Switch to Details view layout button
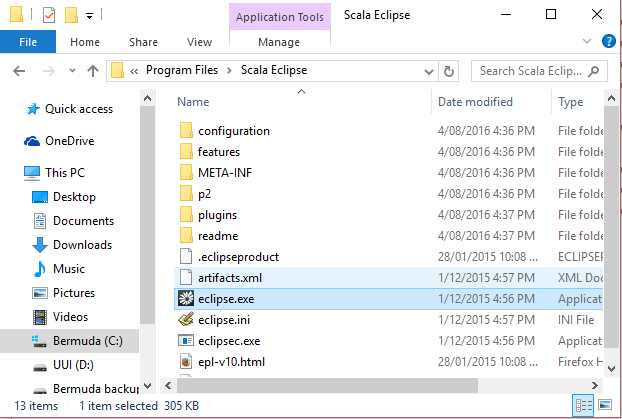622x419 pixels. tap(584, 405)
